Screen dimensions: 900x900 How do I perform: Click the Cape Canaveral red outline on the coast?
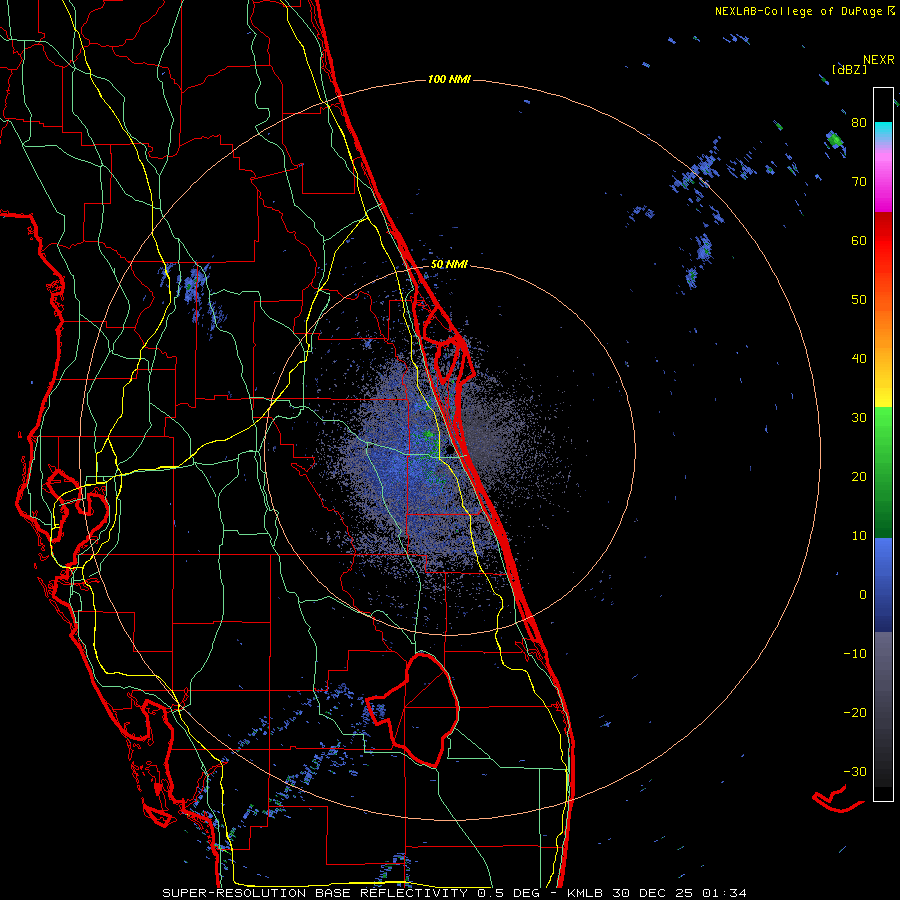tap(448, 344)
